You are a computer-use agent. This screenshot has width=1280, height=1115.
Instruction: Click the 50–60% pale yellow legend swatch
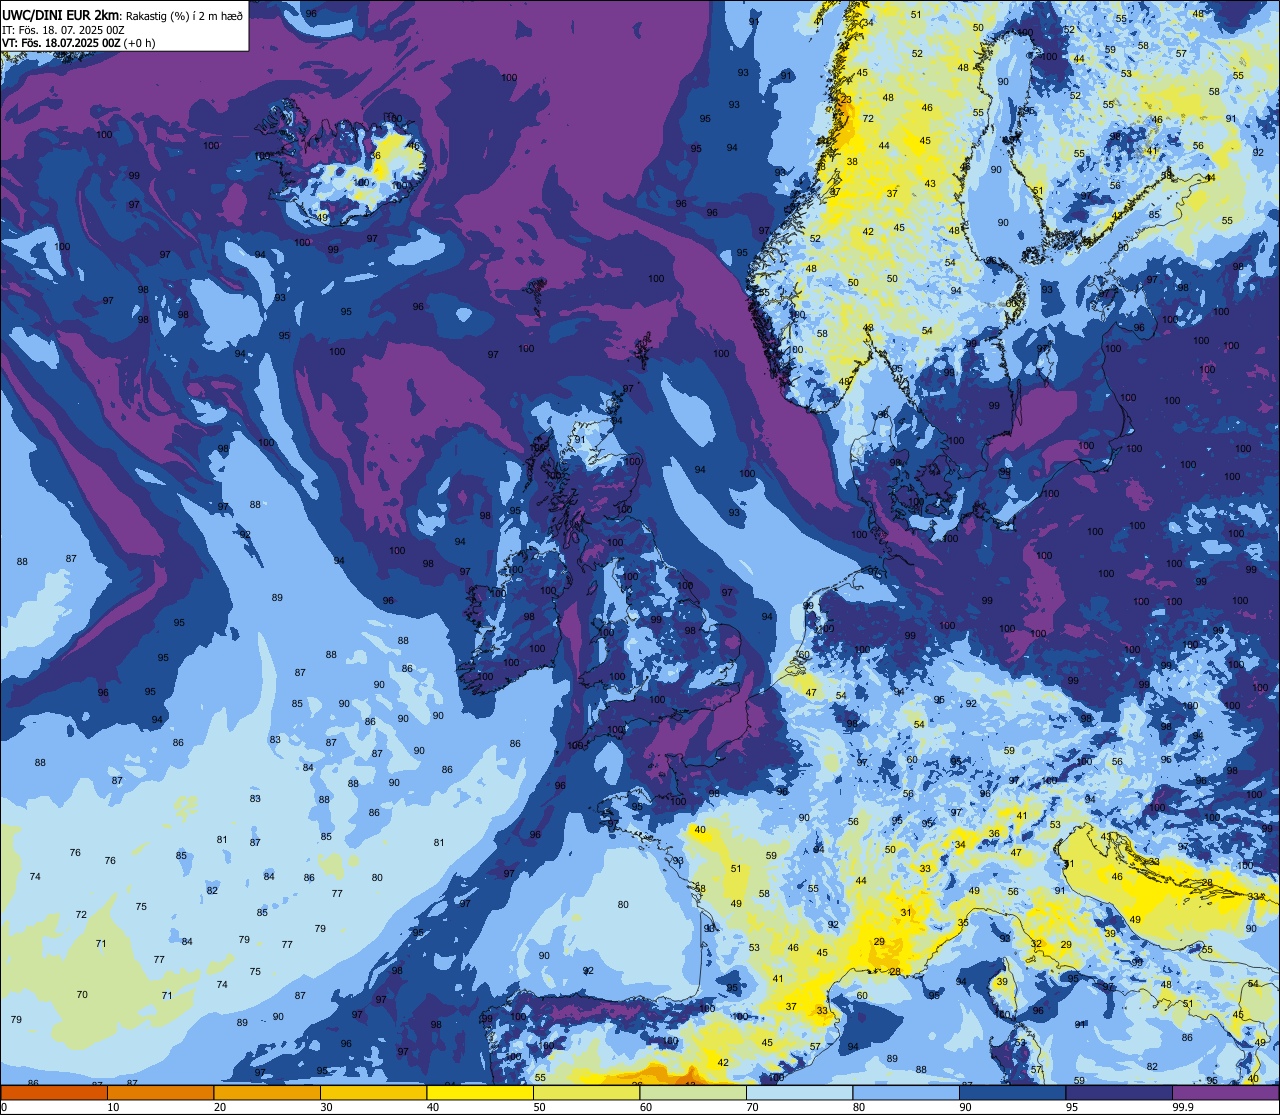coord(586,1093)
